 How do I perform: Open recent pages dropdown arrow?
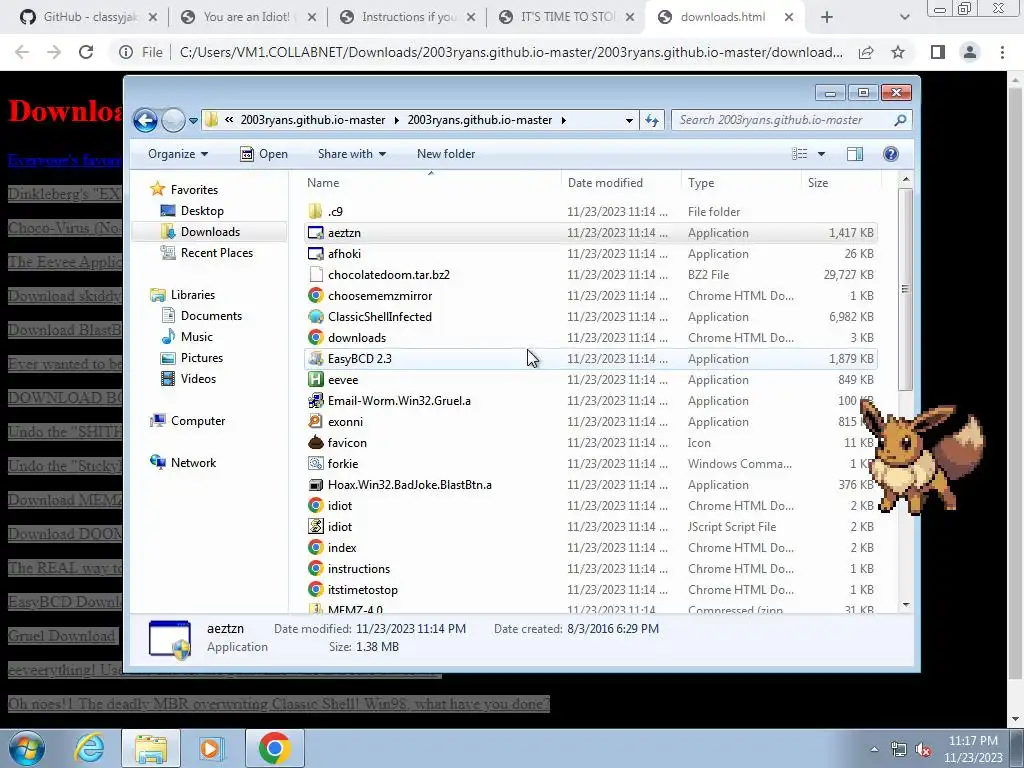point(193,121)
